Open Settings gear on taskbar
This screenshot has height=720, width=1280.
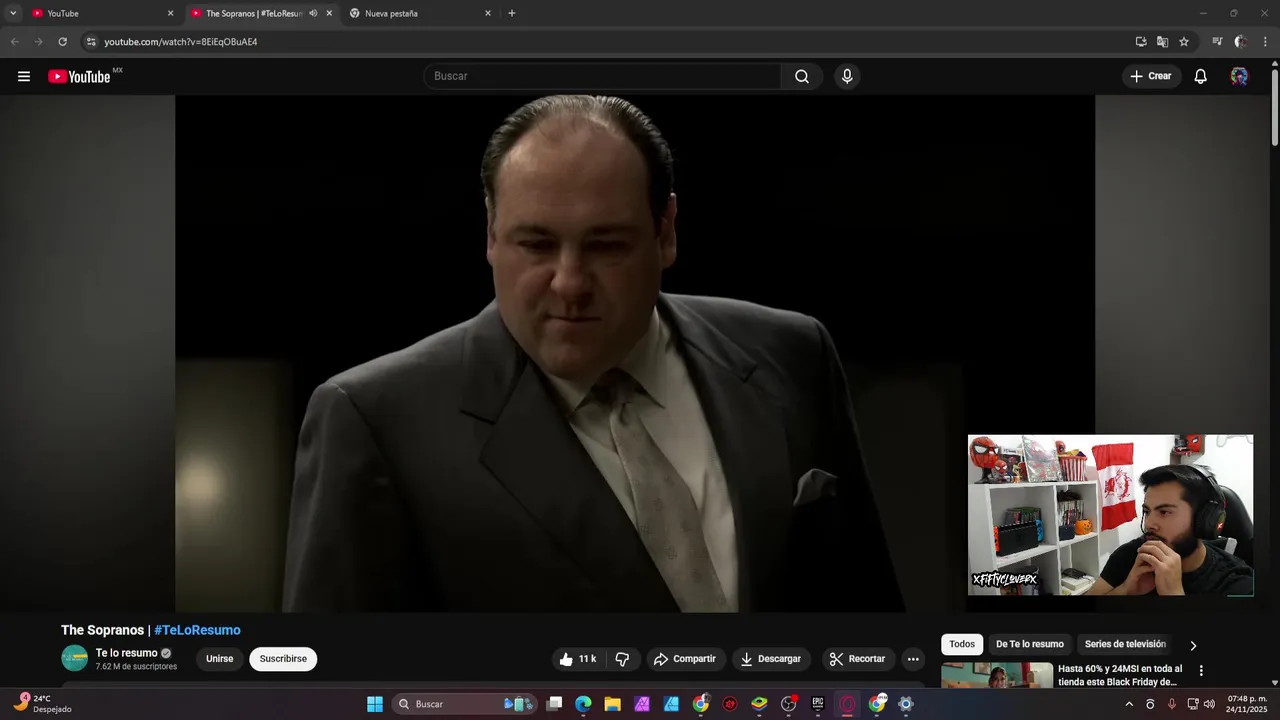(x=906, y=704)
